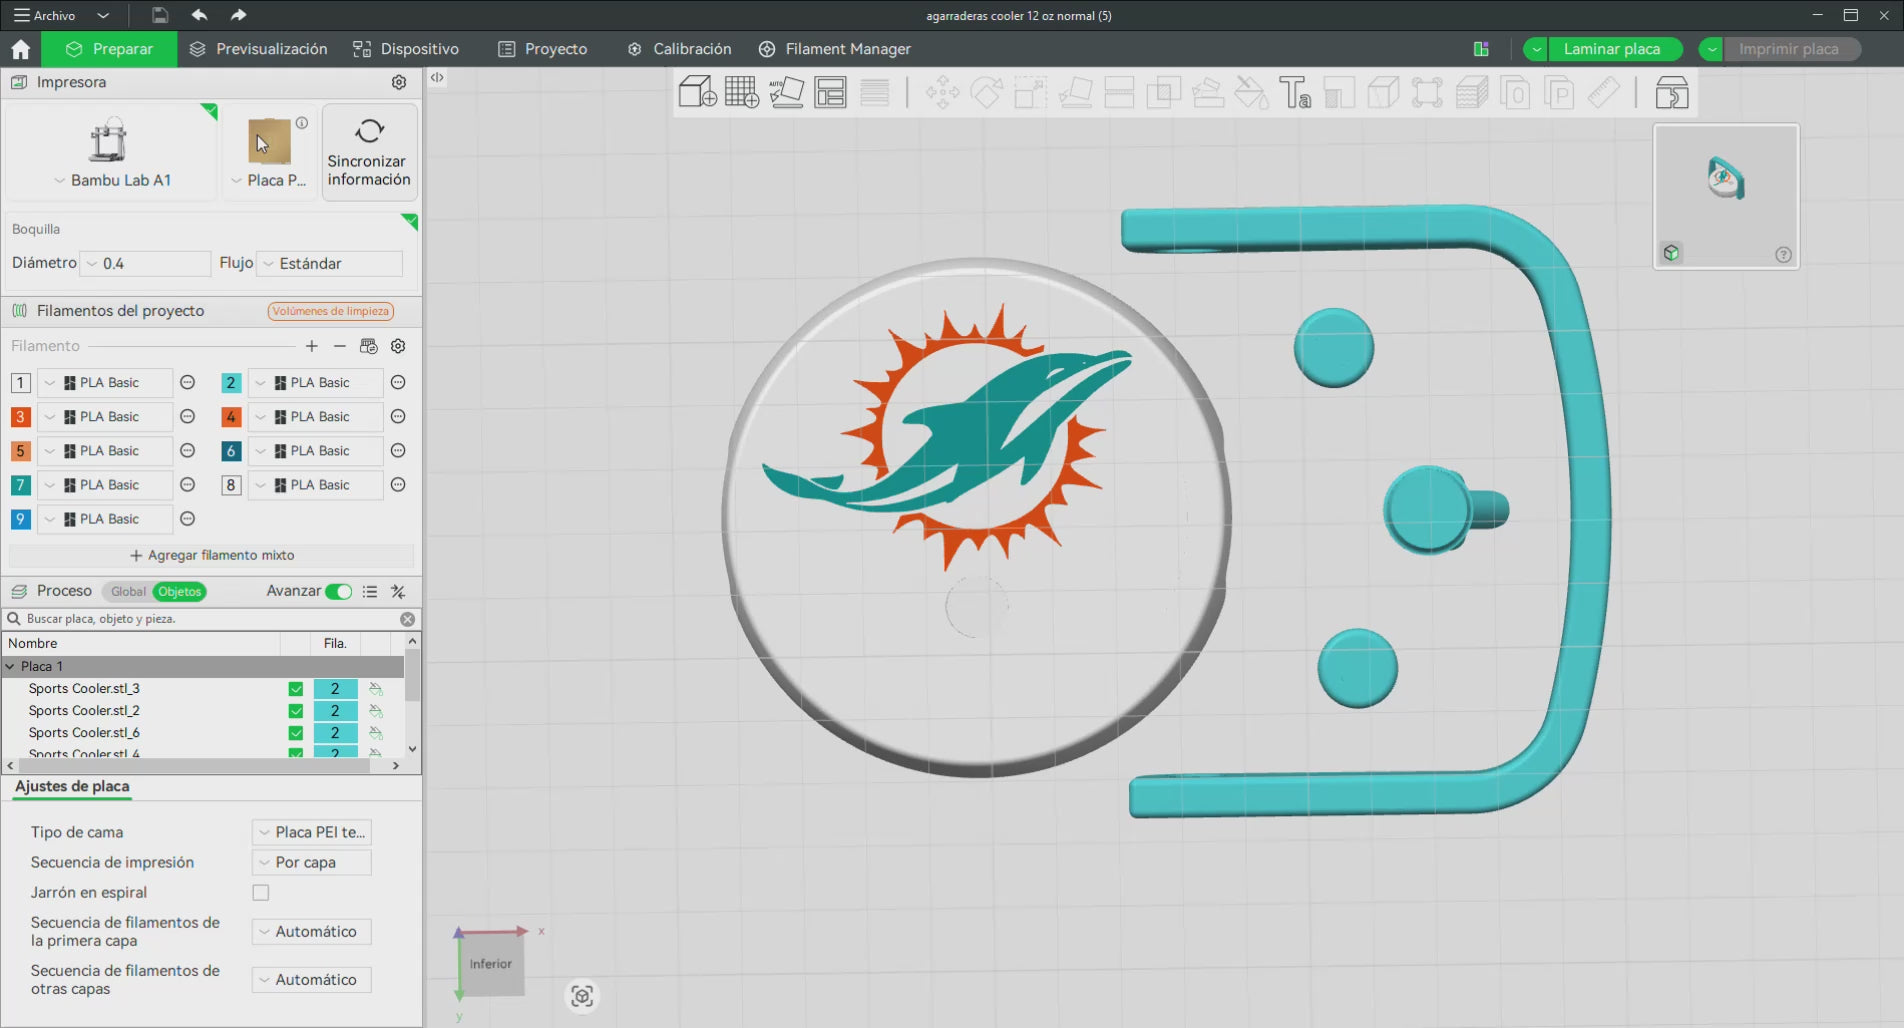Click the Save file icon
The image size is (1904, 1028).
coord(160,15)
